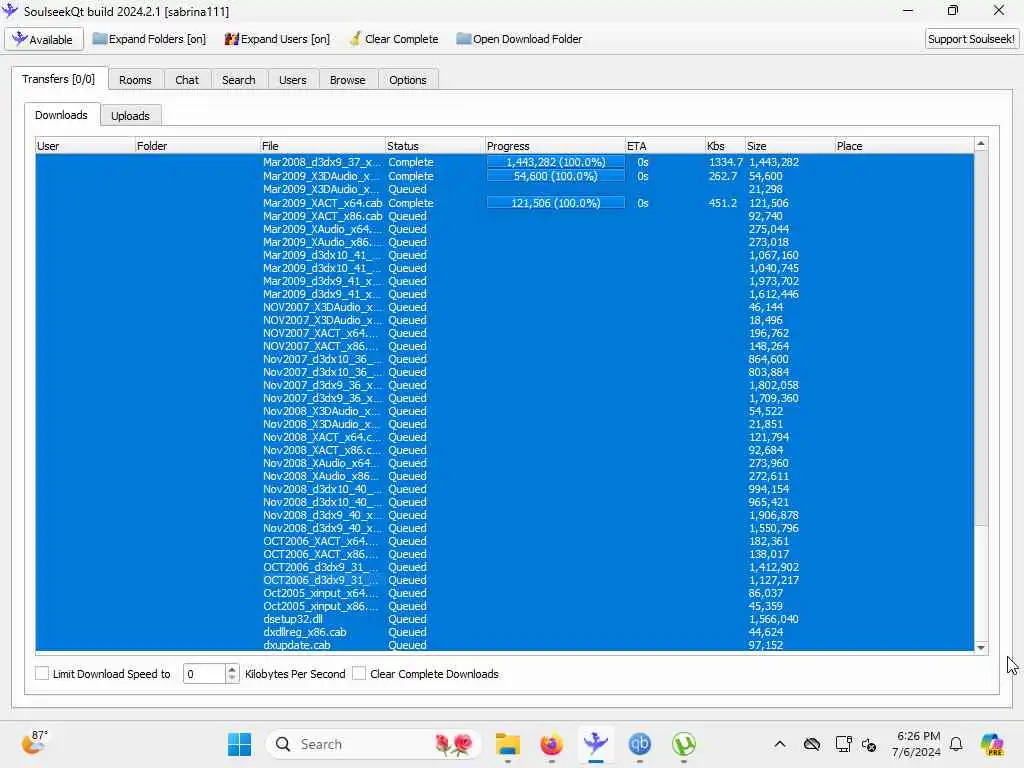
Task: Click progress bar showing 1,443,282 (100.0%)
Action: (x=555, y=162)
